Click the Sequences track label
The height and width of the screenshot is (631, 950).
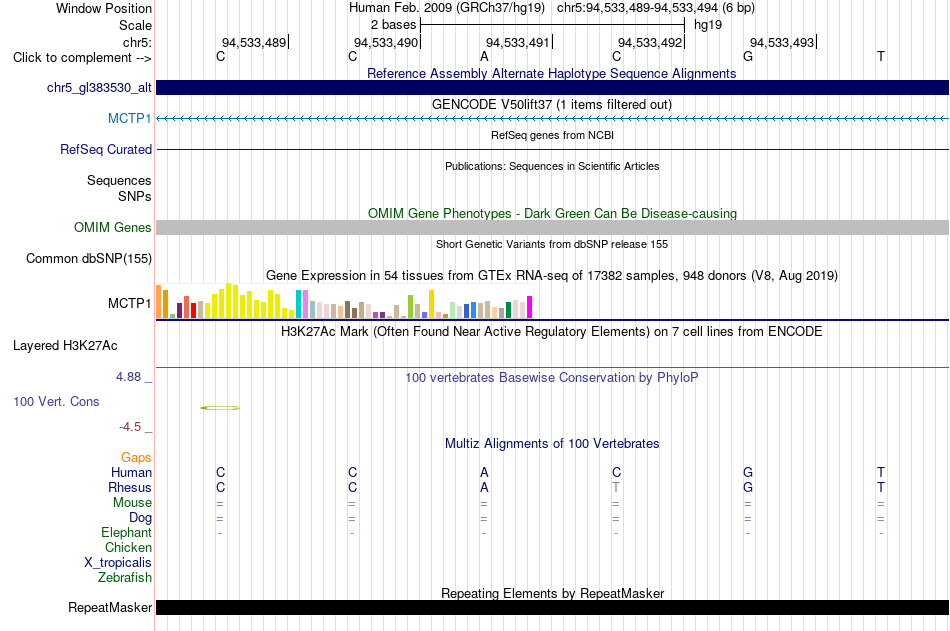[119, 181]
